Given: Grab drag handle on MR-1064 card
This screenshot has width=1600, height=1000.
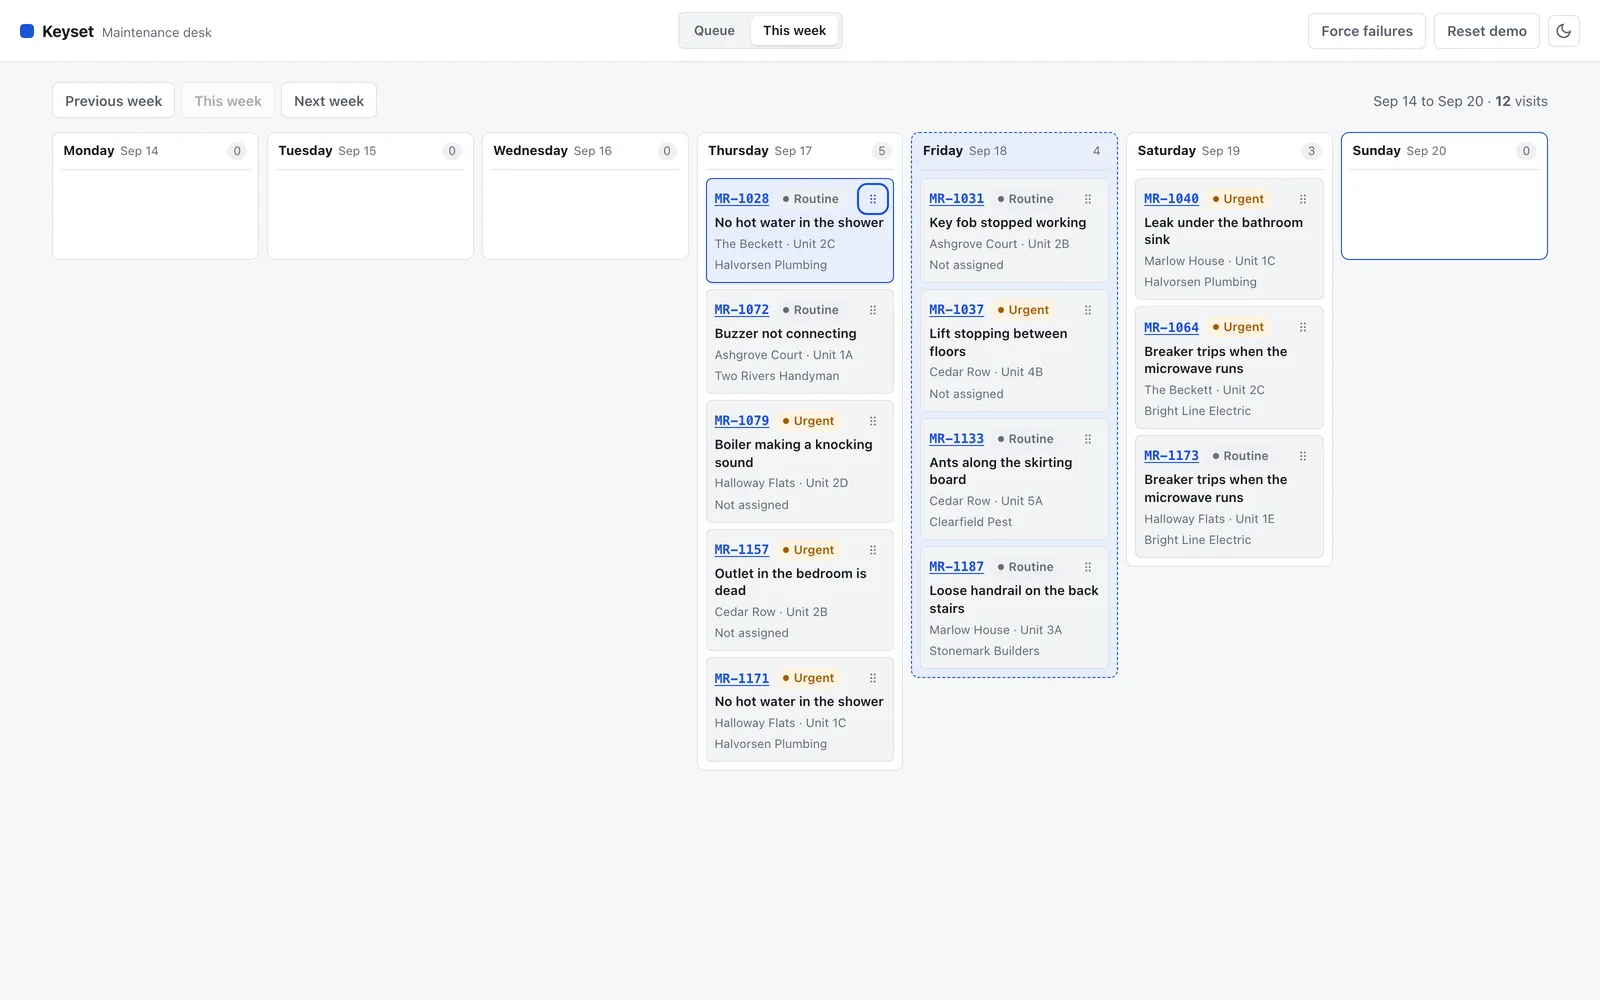Looking at the screenshot, I should [1303, 327].
